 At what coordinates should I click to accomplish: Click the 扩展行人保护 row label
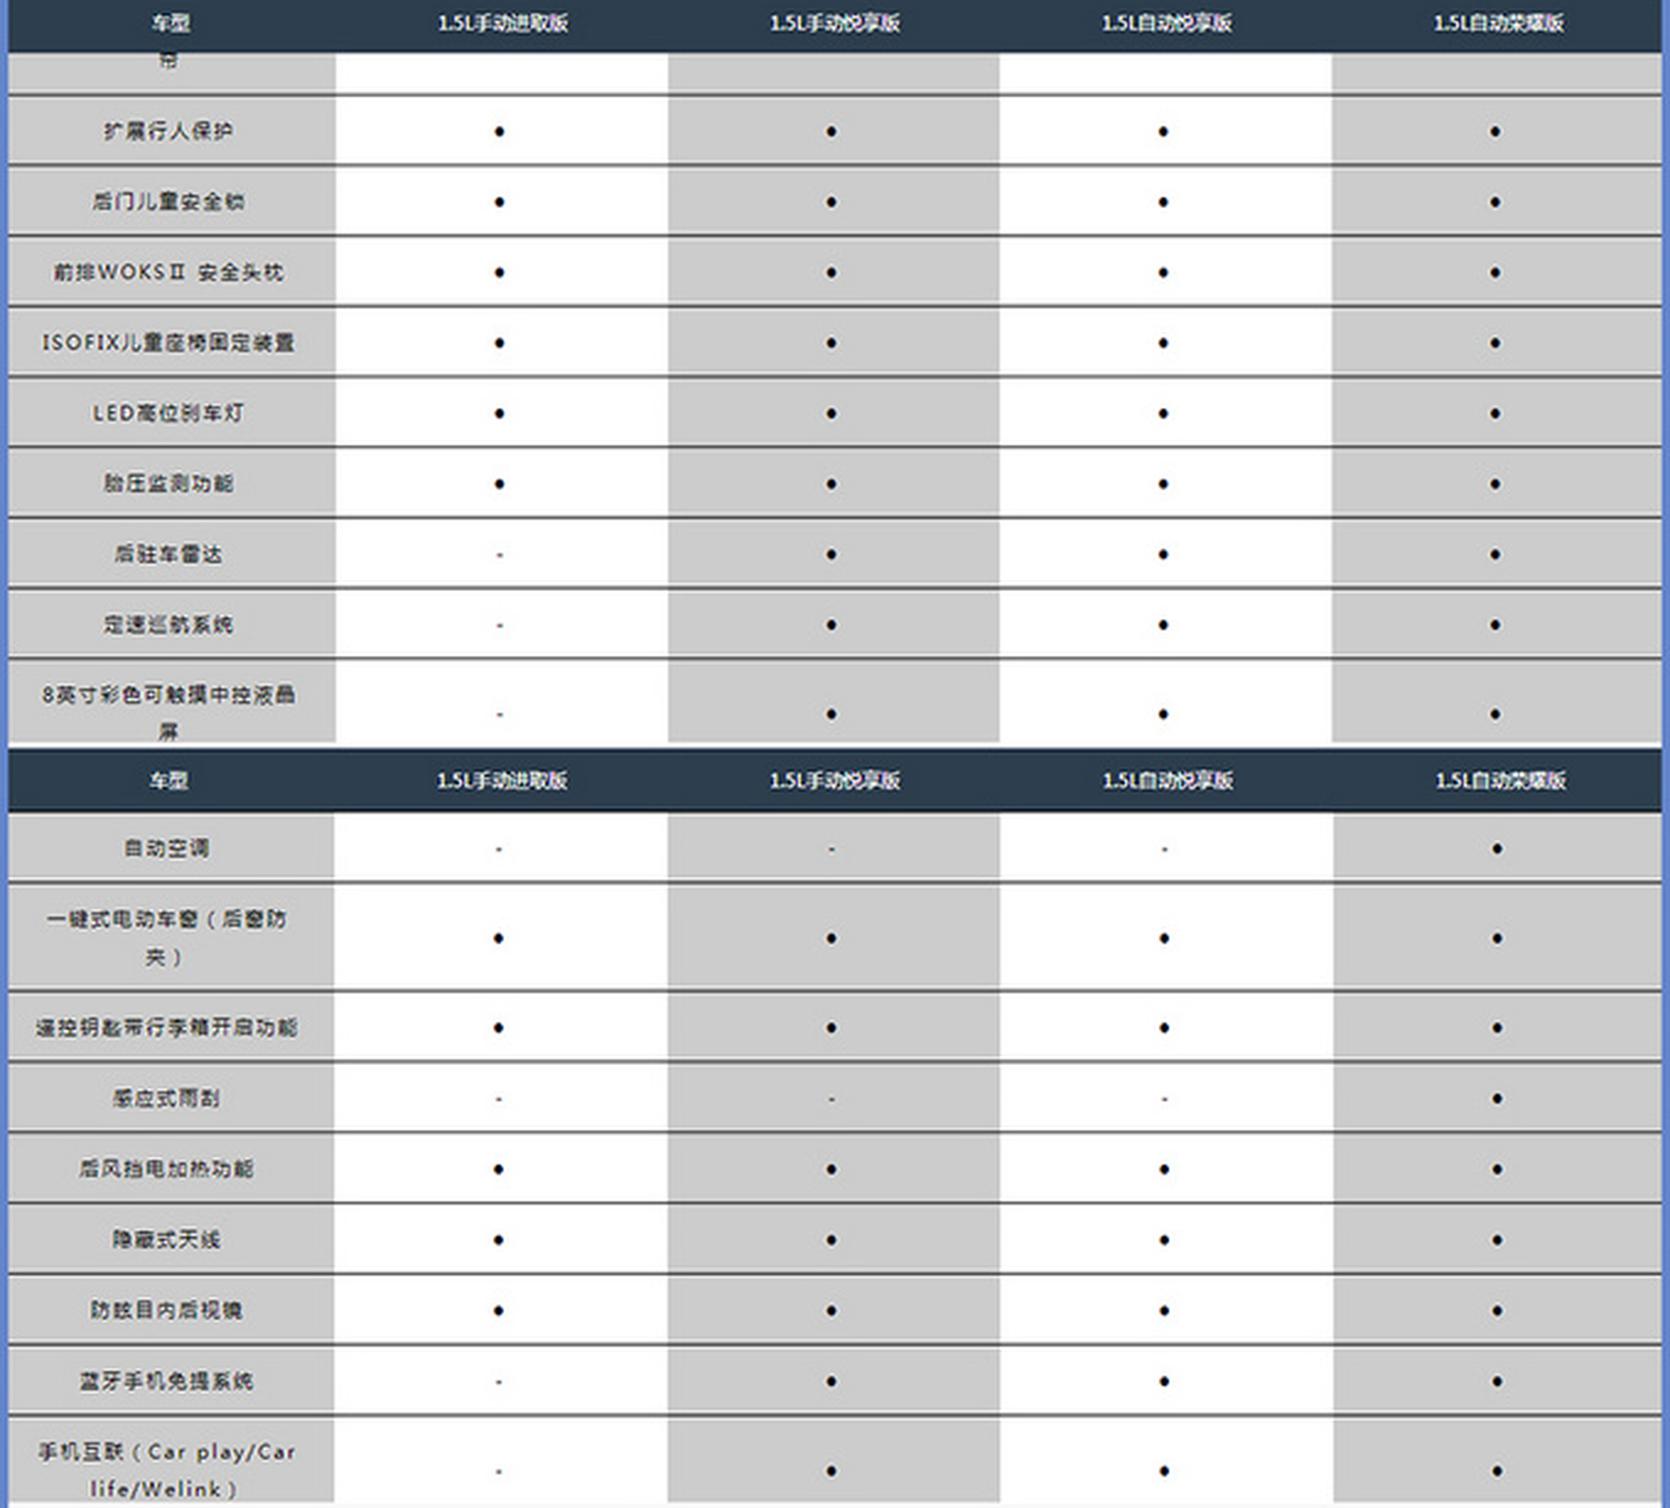169,131
